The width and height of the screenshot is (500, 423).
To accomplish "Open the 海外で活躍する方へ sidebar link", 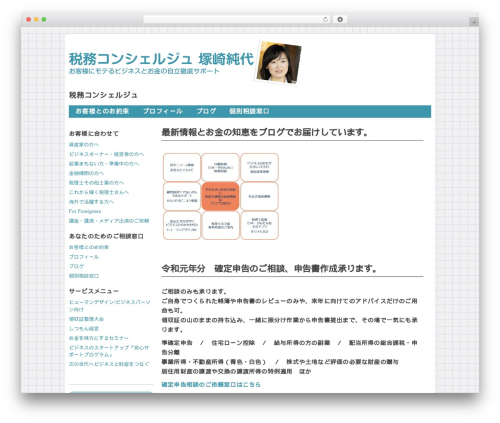I will tap(91, 202).
